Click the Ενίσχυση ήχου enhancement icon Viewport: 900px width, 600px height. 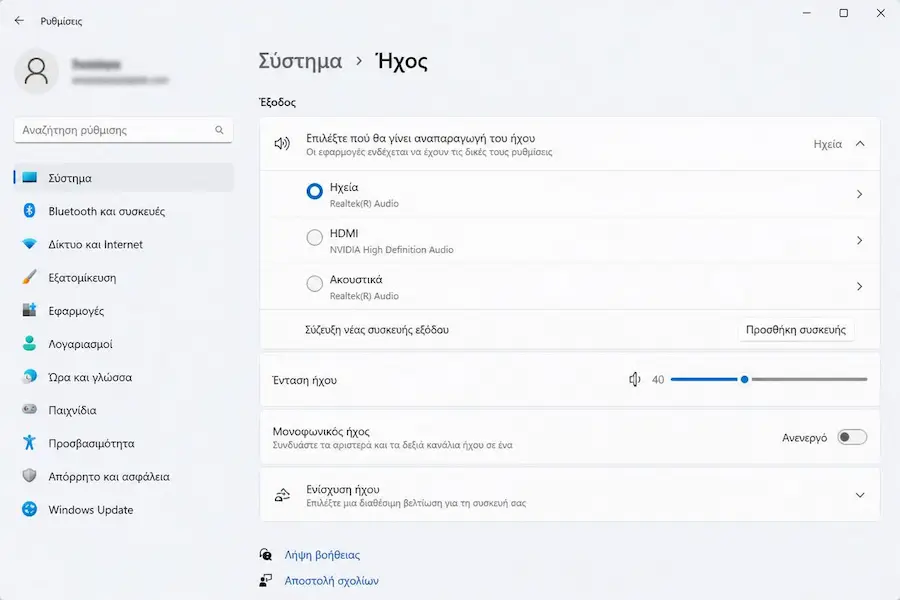[x=282, y=495]
